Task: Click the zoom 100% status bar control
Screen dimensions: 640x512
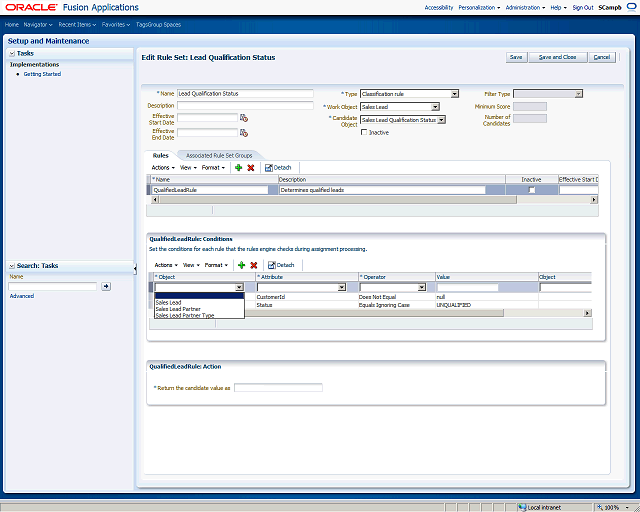Action: pos(611,507)
